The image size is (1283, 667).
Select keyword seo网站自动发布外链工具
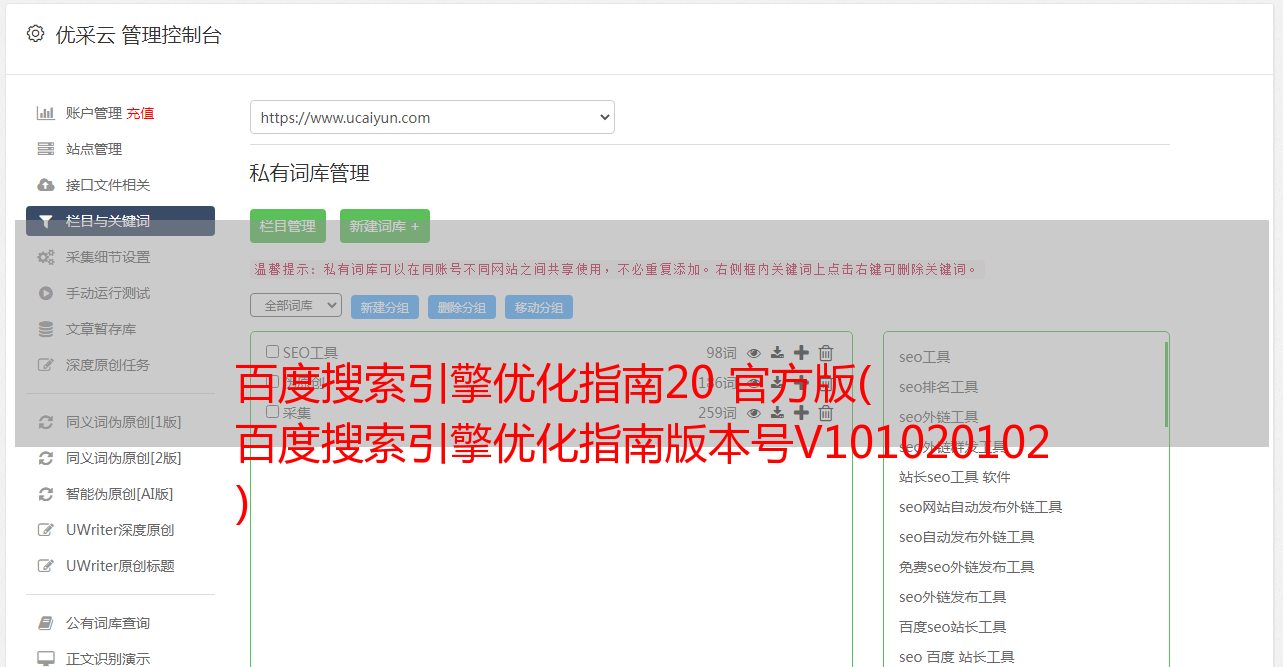click(x=981, y=507)
